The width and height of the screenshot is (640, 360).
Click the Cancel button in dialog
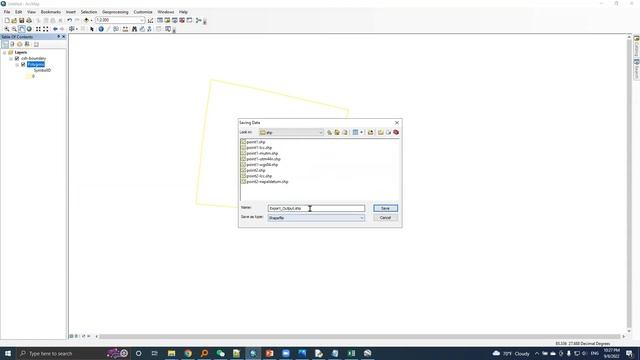(385, 218)
